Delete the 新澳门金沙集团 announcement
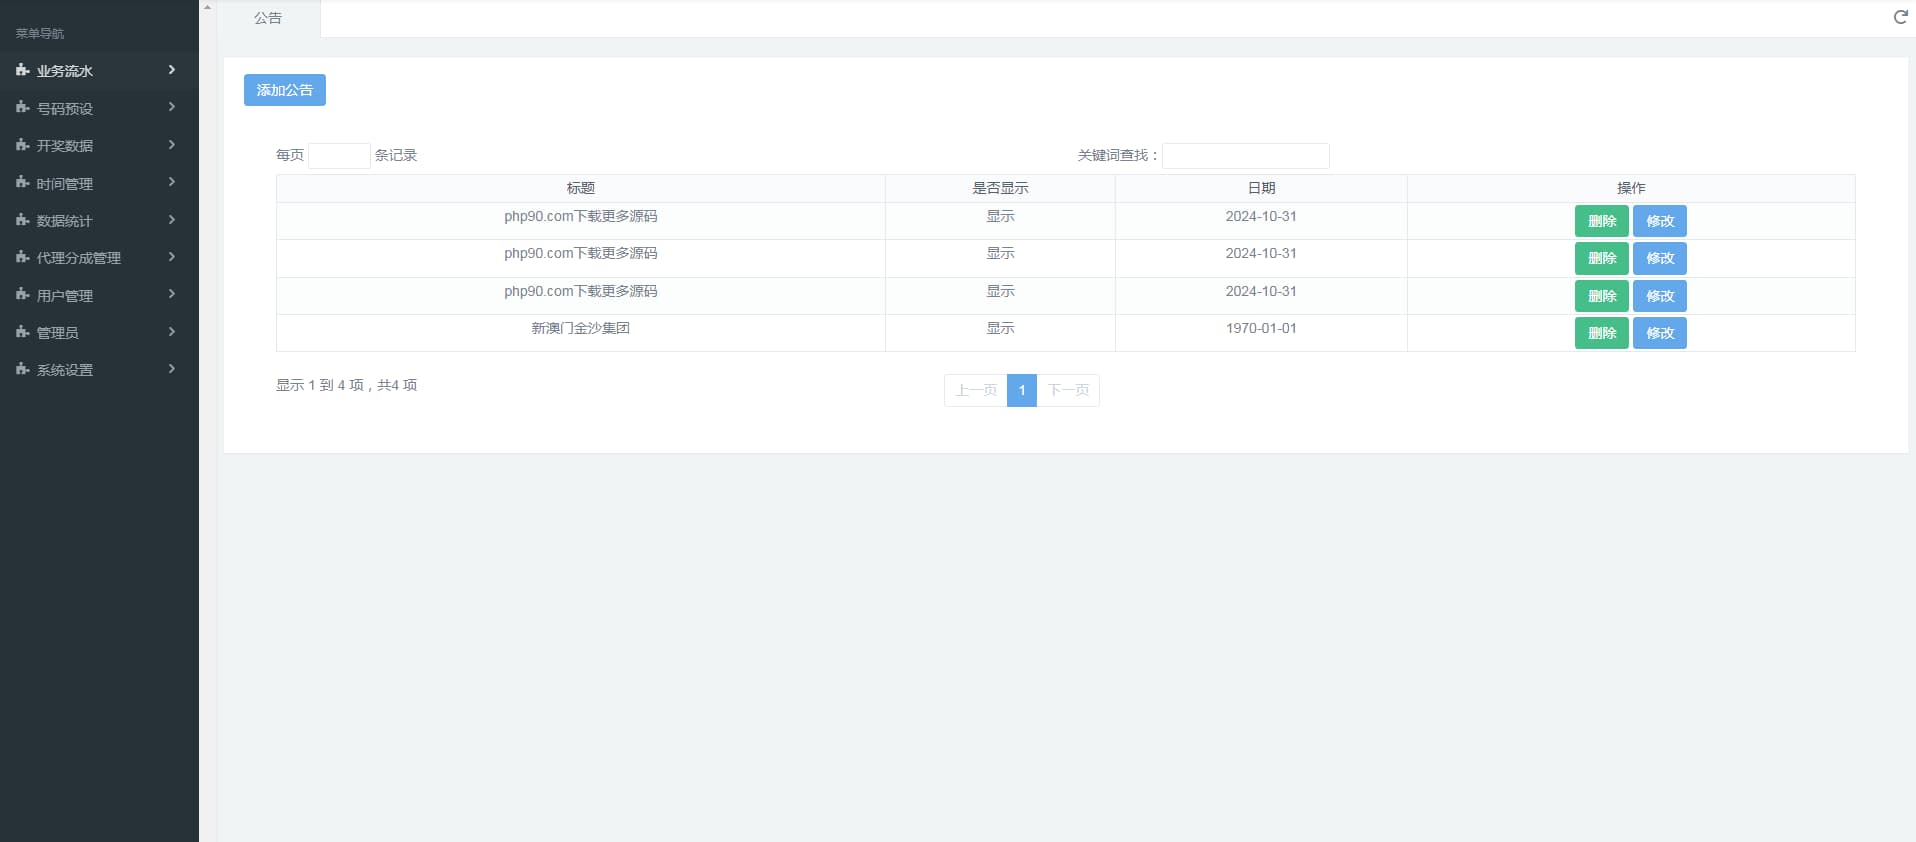Screen dimensions: 1916x842 [1601, 333]
